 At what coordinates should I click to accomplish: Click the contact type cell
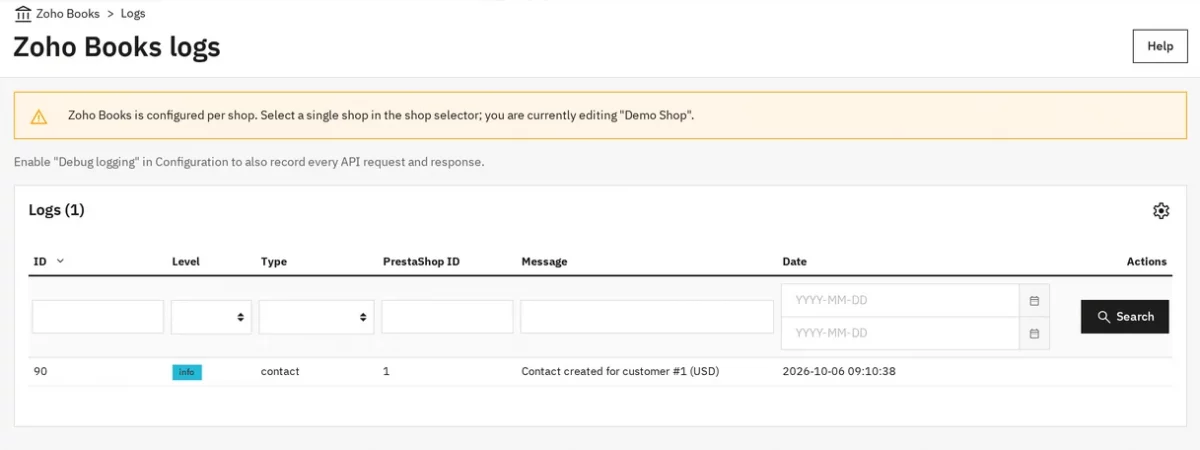(x=280, y=371)
